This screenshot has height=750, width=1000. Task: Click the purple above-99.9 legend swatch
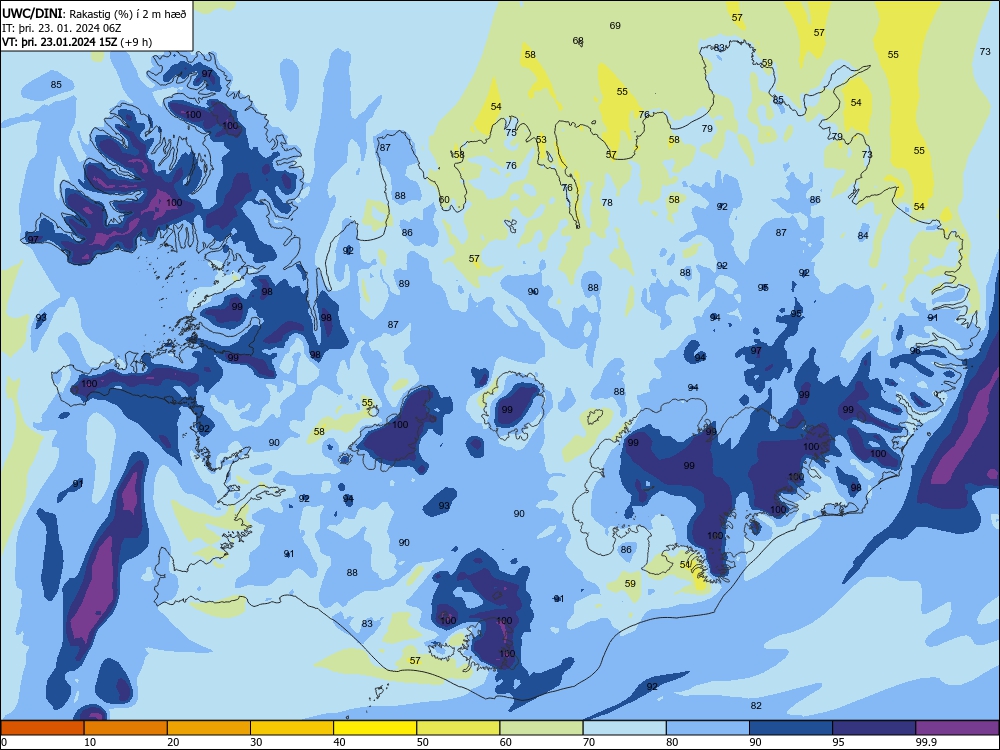coord(957,728)
